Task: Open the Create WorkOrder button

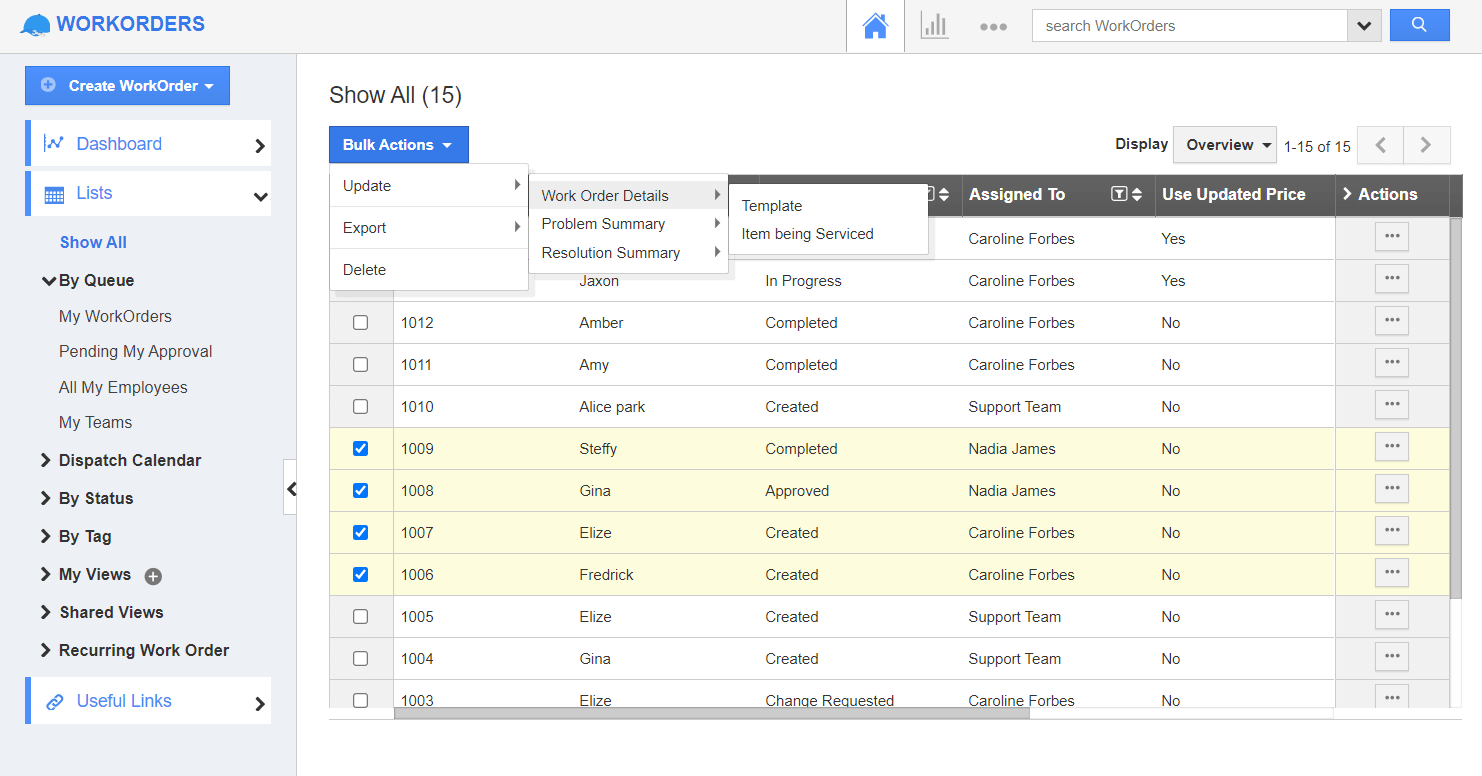Action: [127, 85]
